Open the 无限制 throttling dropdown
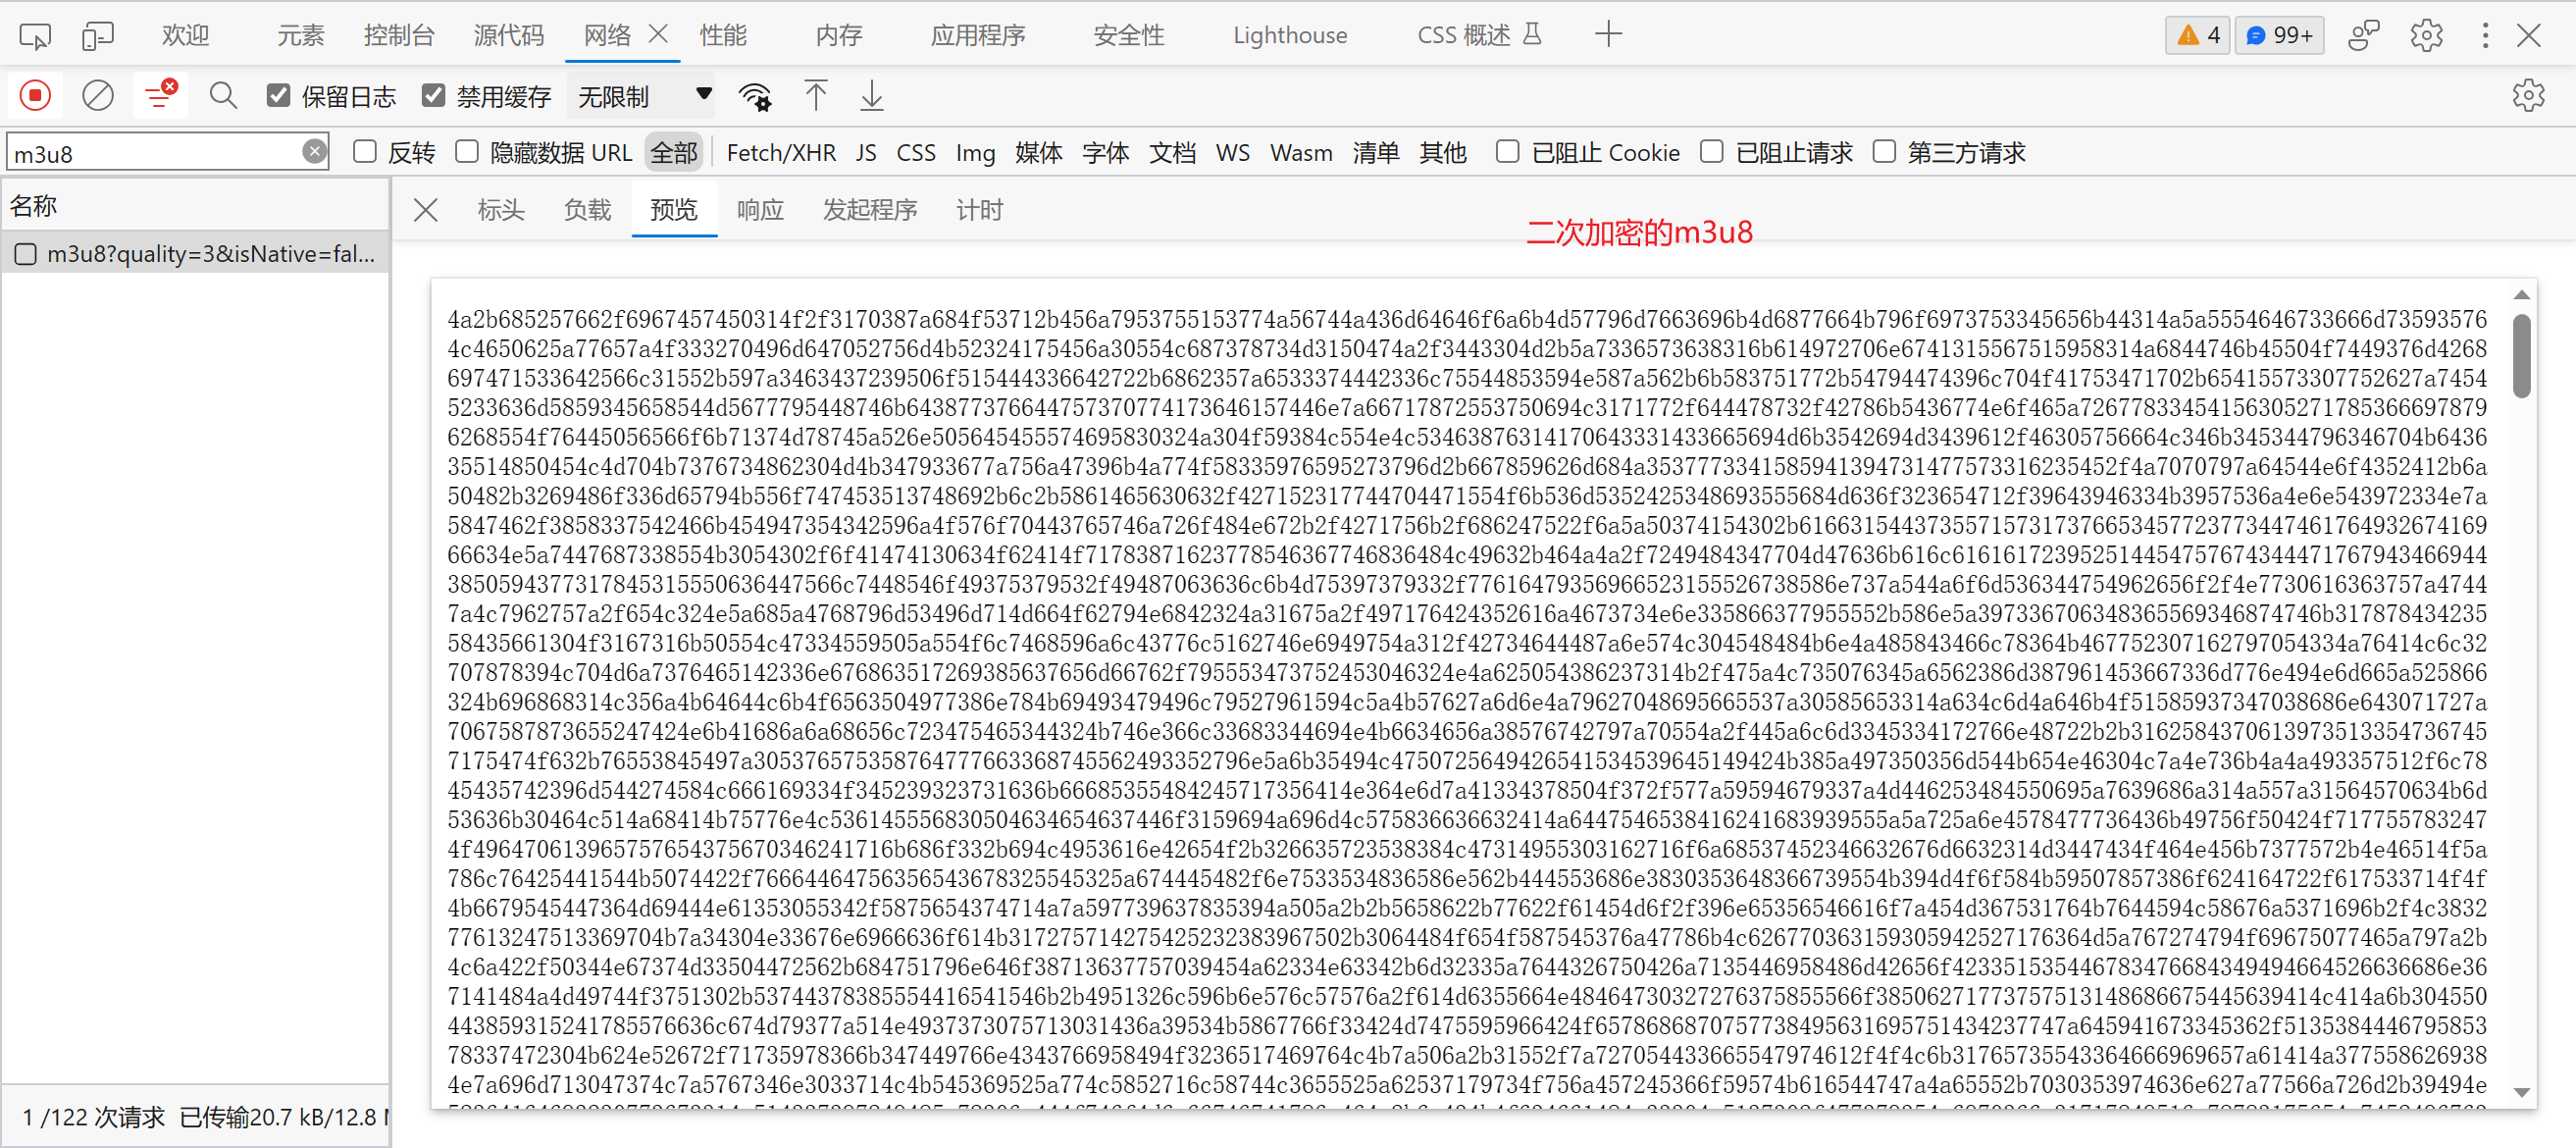This screenshot has height=1148, width=2576. (x=641, y=95)
